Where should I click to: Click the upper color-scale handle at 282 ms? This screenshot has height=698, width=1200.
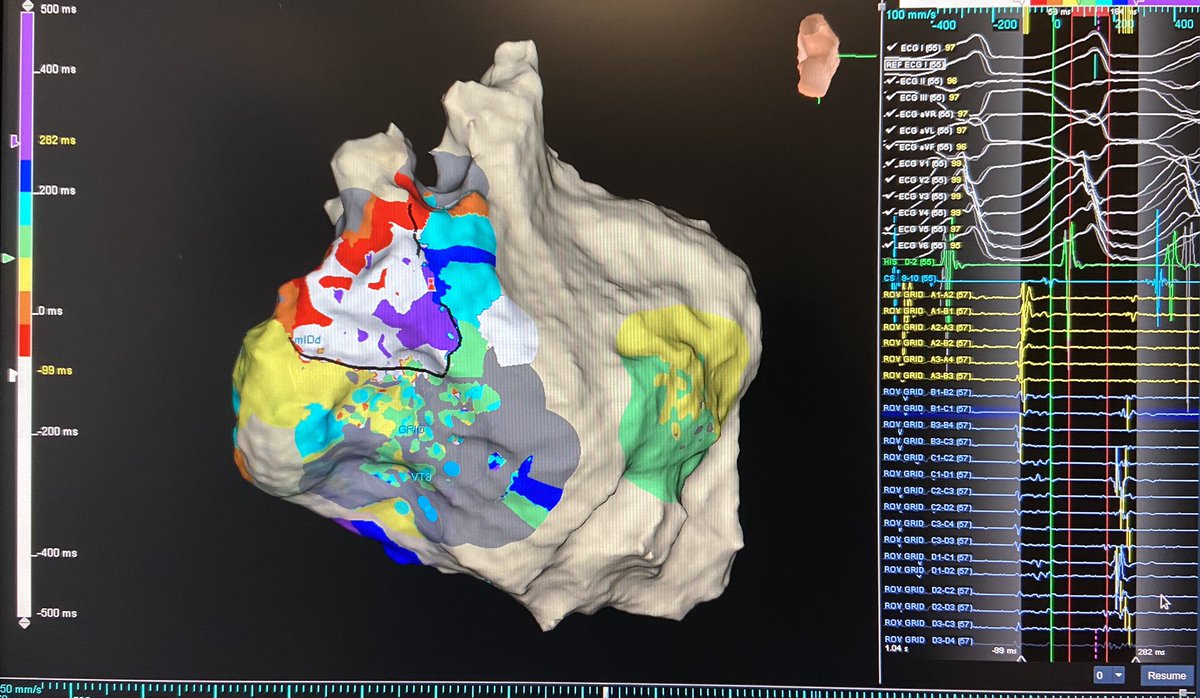13,143
